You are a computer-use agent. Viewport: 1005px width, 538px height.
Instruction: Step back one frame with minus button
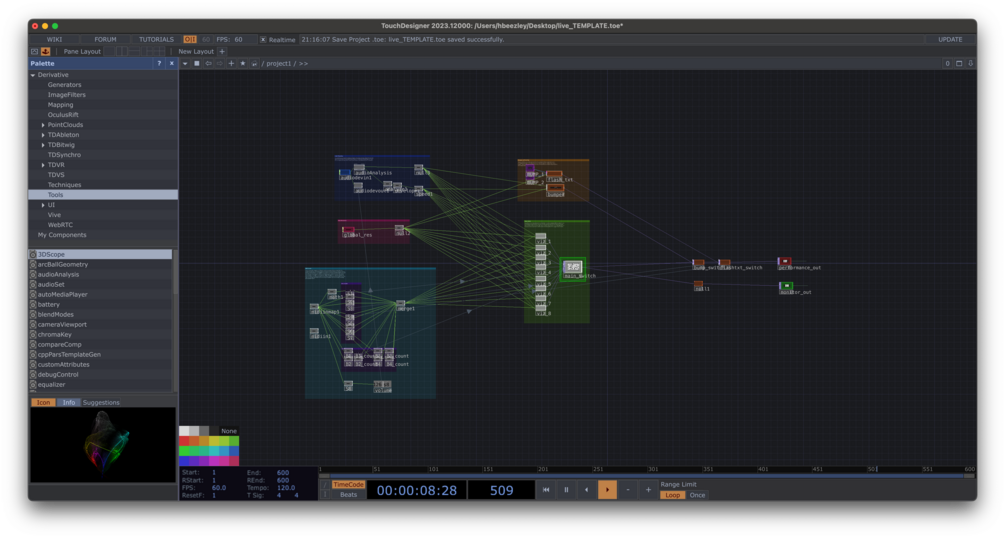[x=627, y=490]
